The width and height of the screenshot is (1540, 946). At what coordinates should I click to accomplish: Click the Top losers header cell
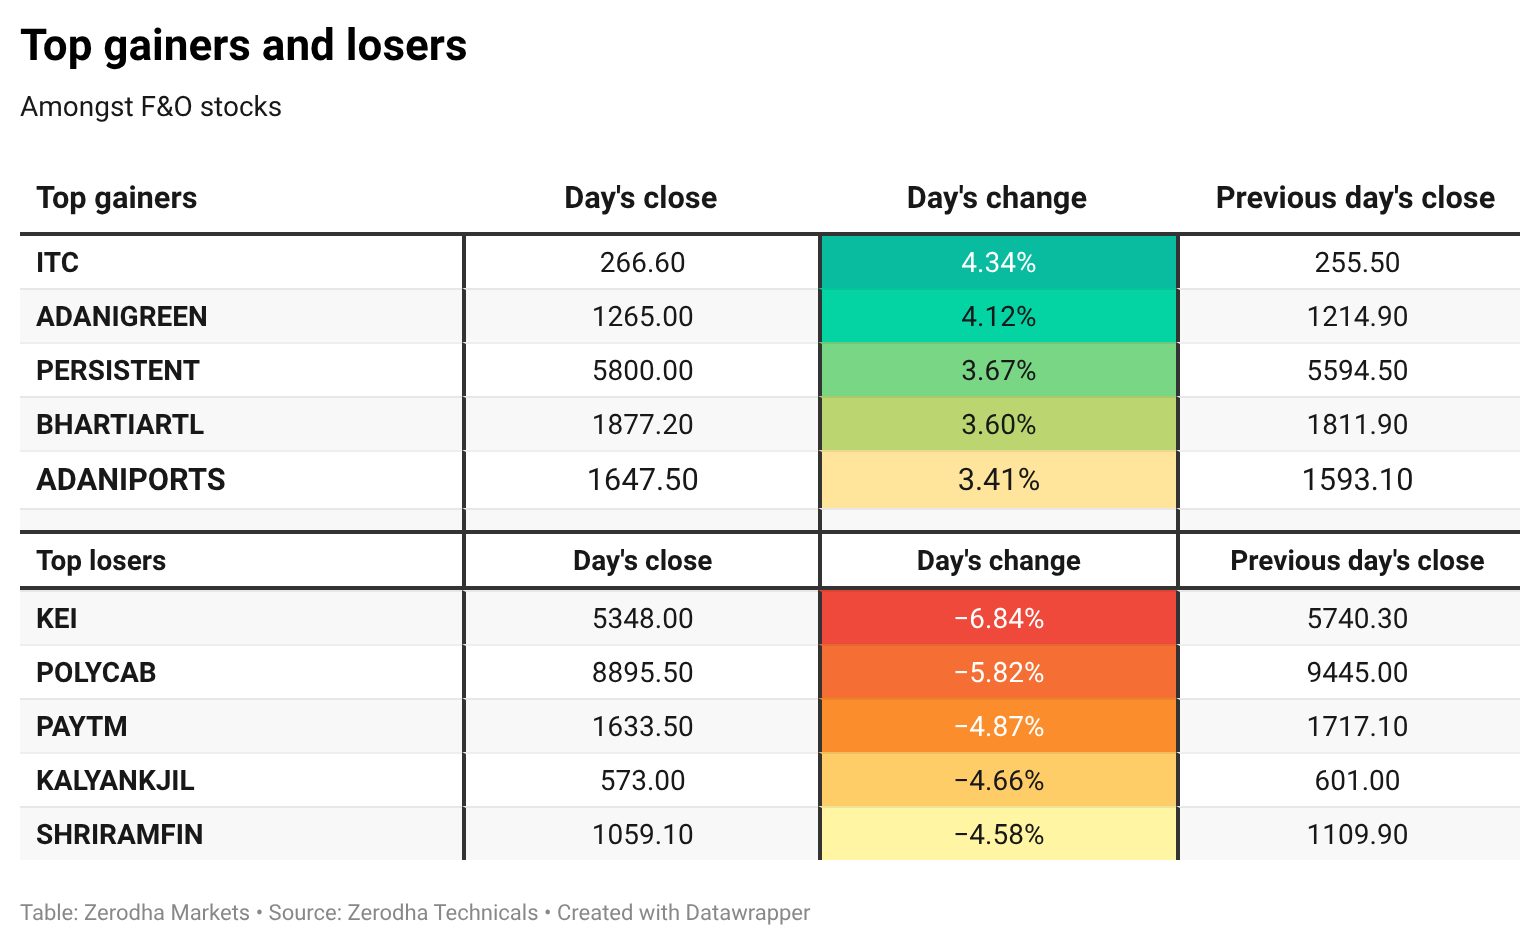(241, 561)
